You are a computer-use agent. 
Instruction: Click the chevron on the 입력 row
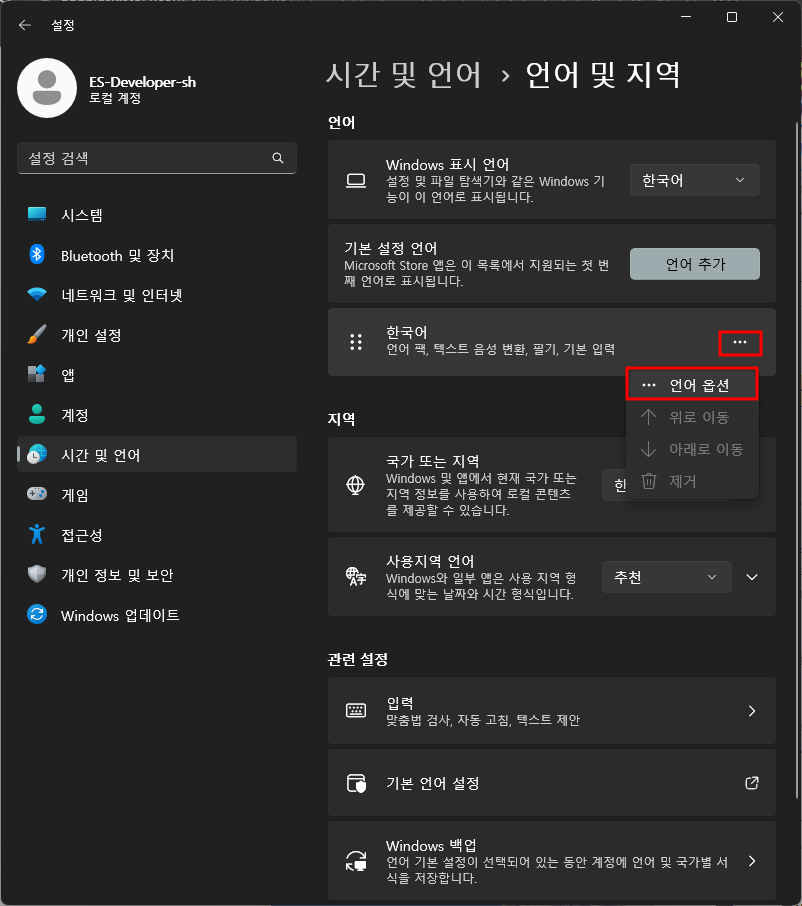(x=752, y=711)
